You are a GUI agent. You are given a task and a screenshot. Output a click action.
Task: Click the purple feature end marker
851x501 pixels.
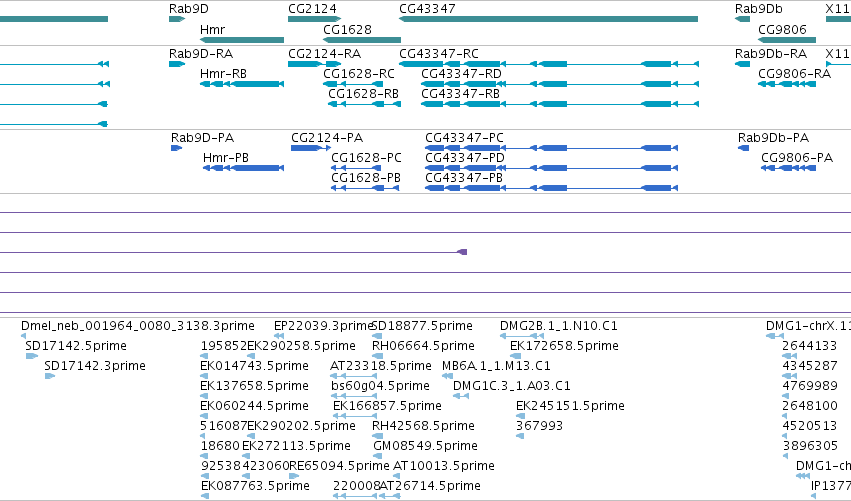coord(462,252)
